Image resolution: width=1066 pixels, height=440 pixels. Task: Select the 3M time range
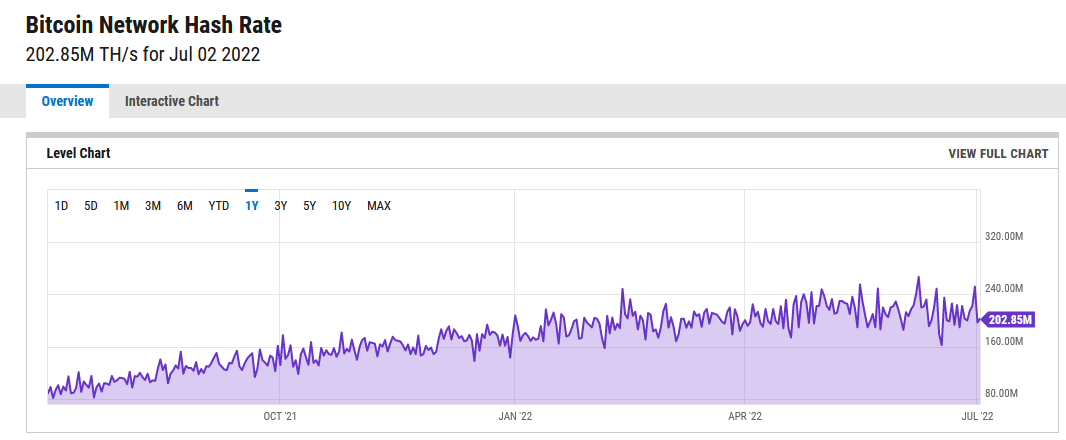153,205
